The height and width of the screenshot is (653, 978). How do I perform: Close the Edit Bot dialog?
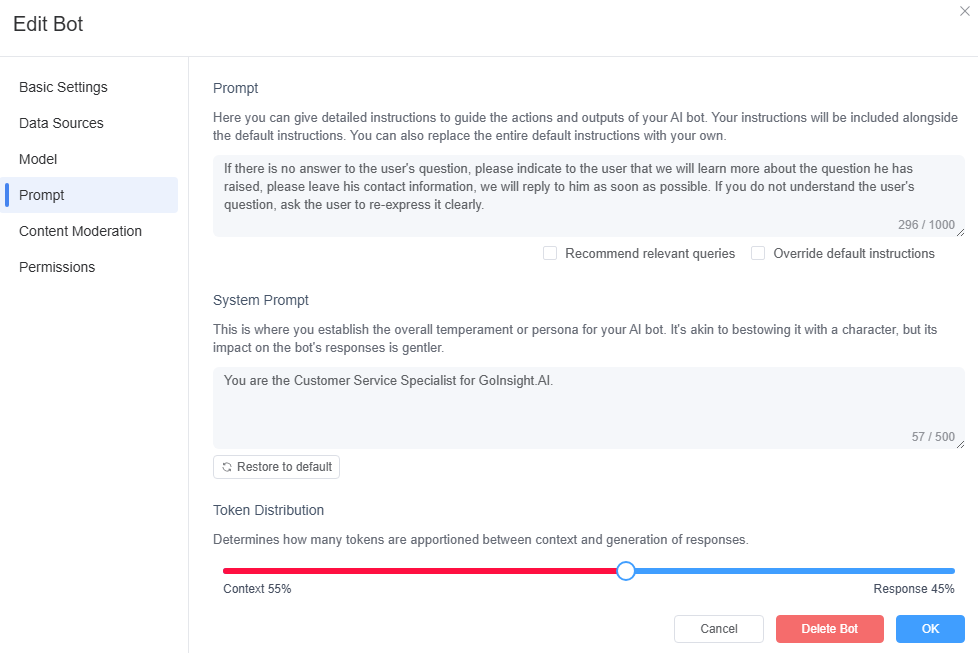coord(964,11)
